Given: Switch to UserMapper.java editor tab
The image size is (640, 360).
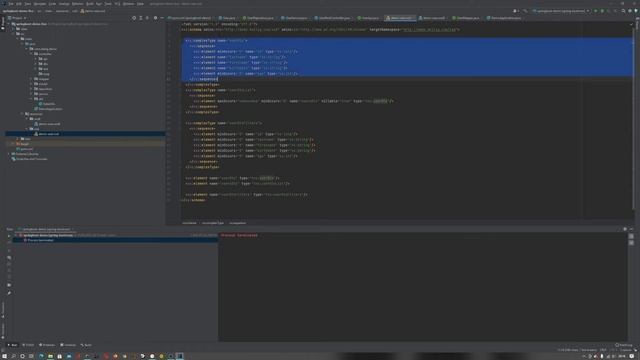Looking at the screenshot, I should [x=466, y=18].
